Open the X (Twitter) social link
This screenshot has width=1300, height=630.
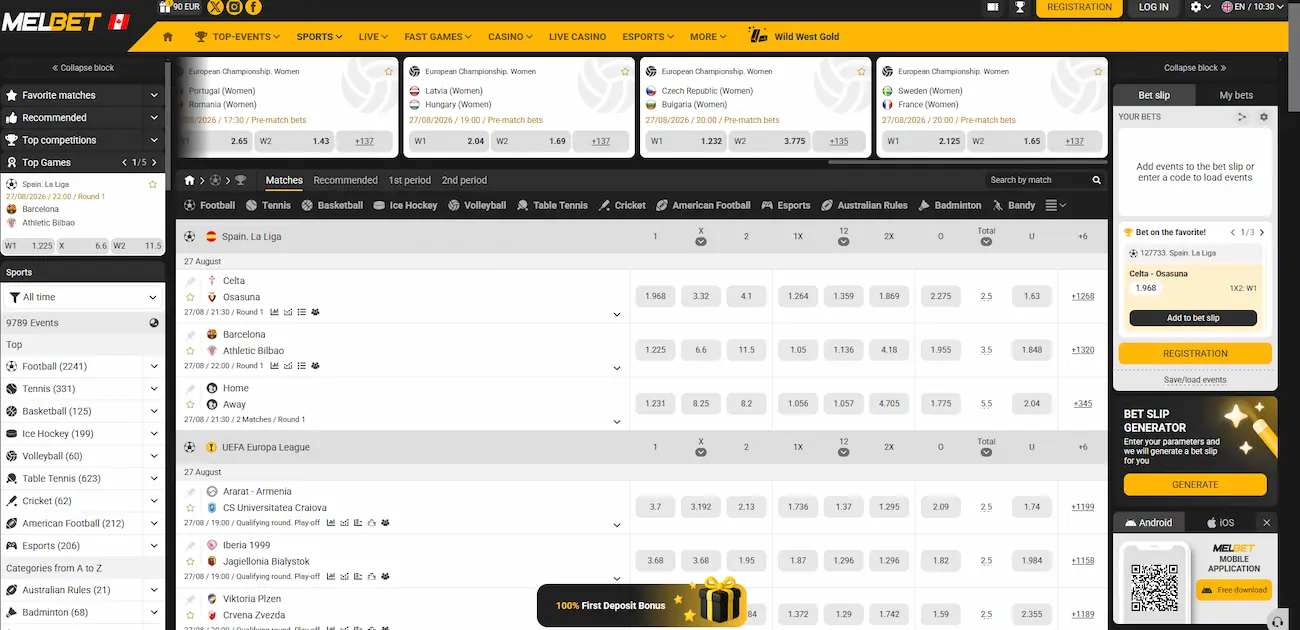pyautogui.click(x=215, y=7)
